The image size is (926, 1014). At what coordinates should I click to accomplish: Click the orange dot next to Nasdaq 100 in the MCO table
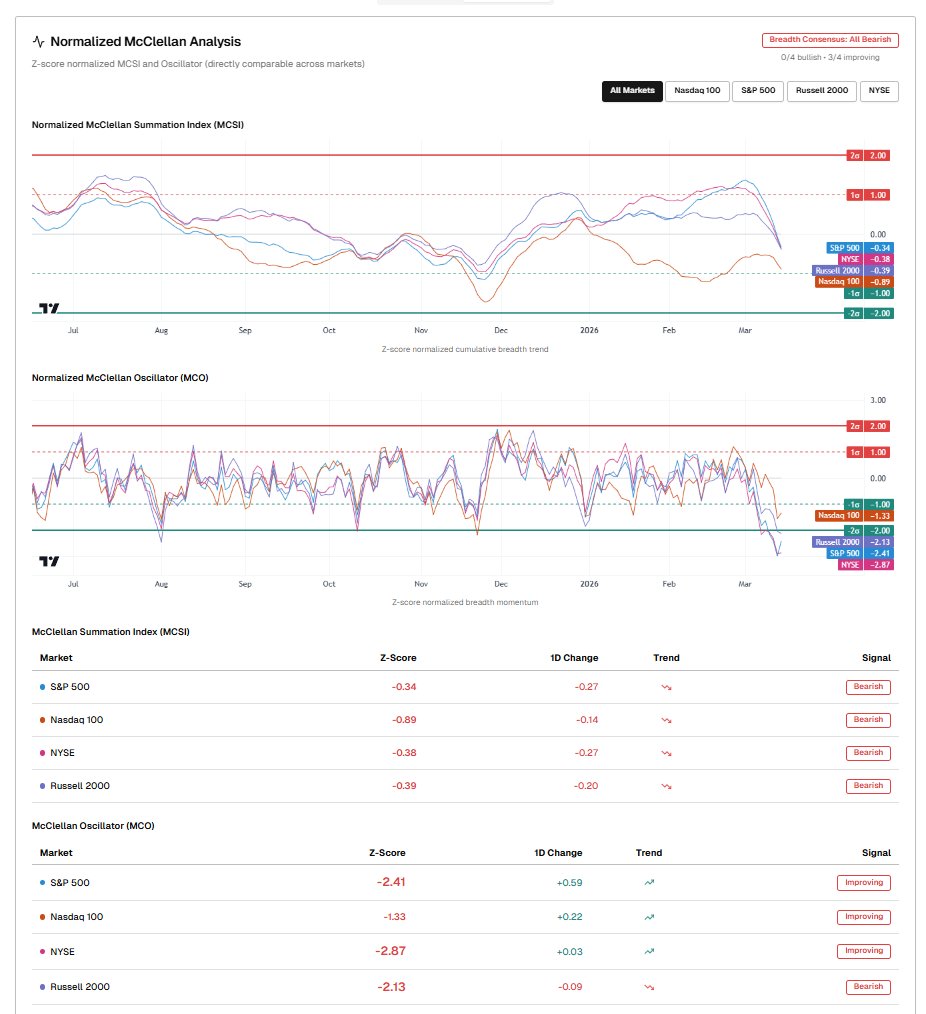pos(41,917)
